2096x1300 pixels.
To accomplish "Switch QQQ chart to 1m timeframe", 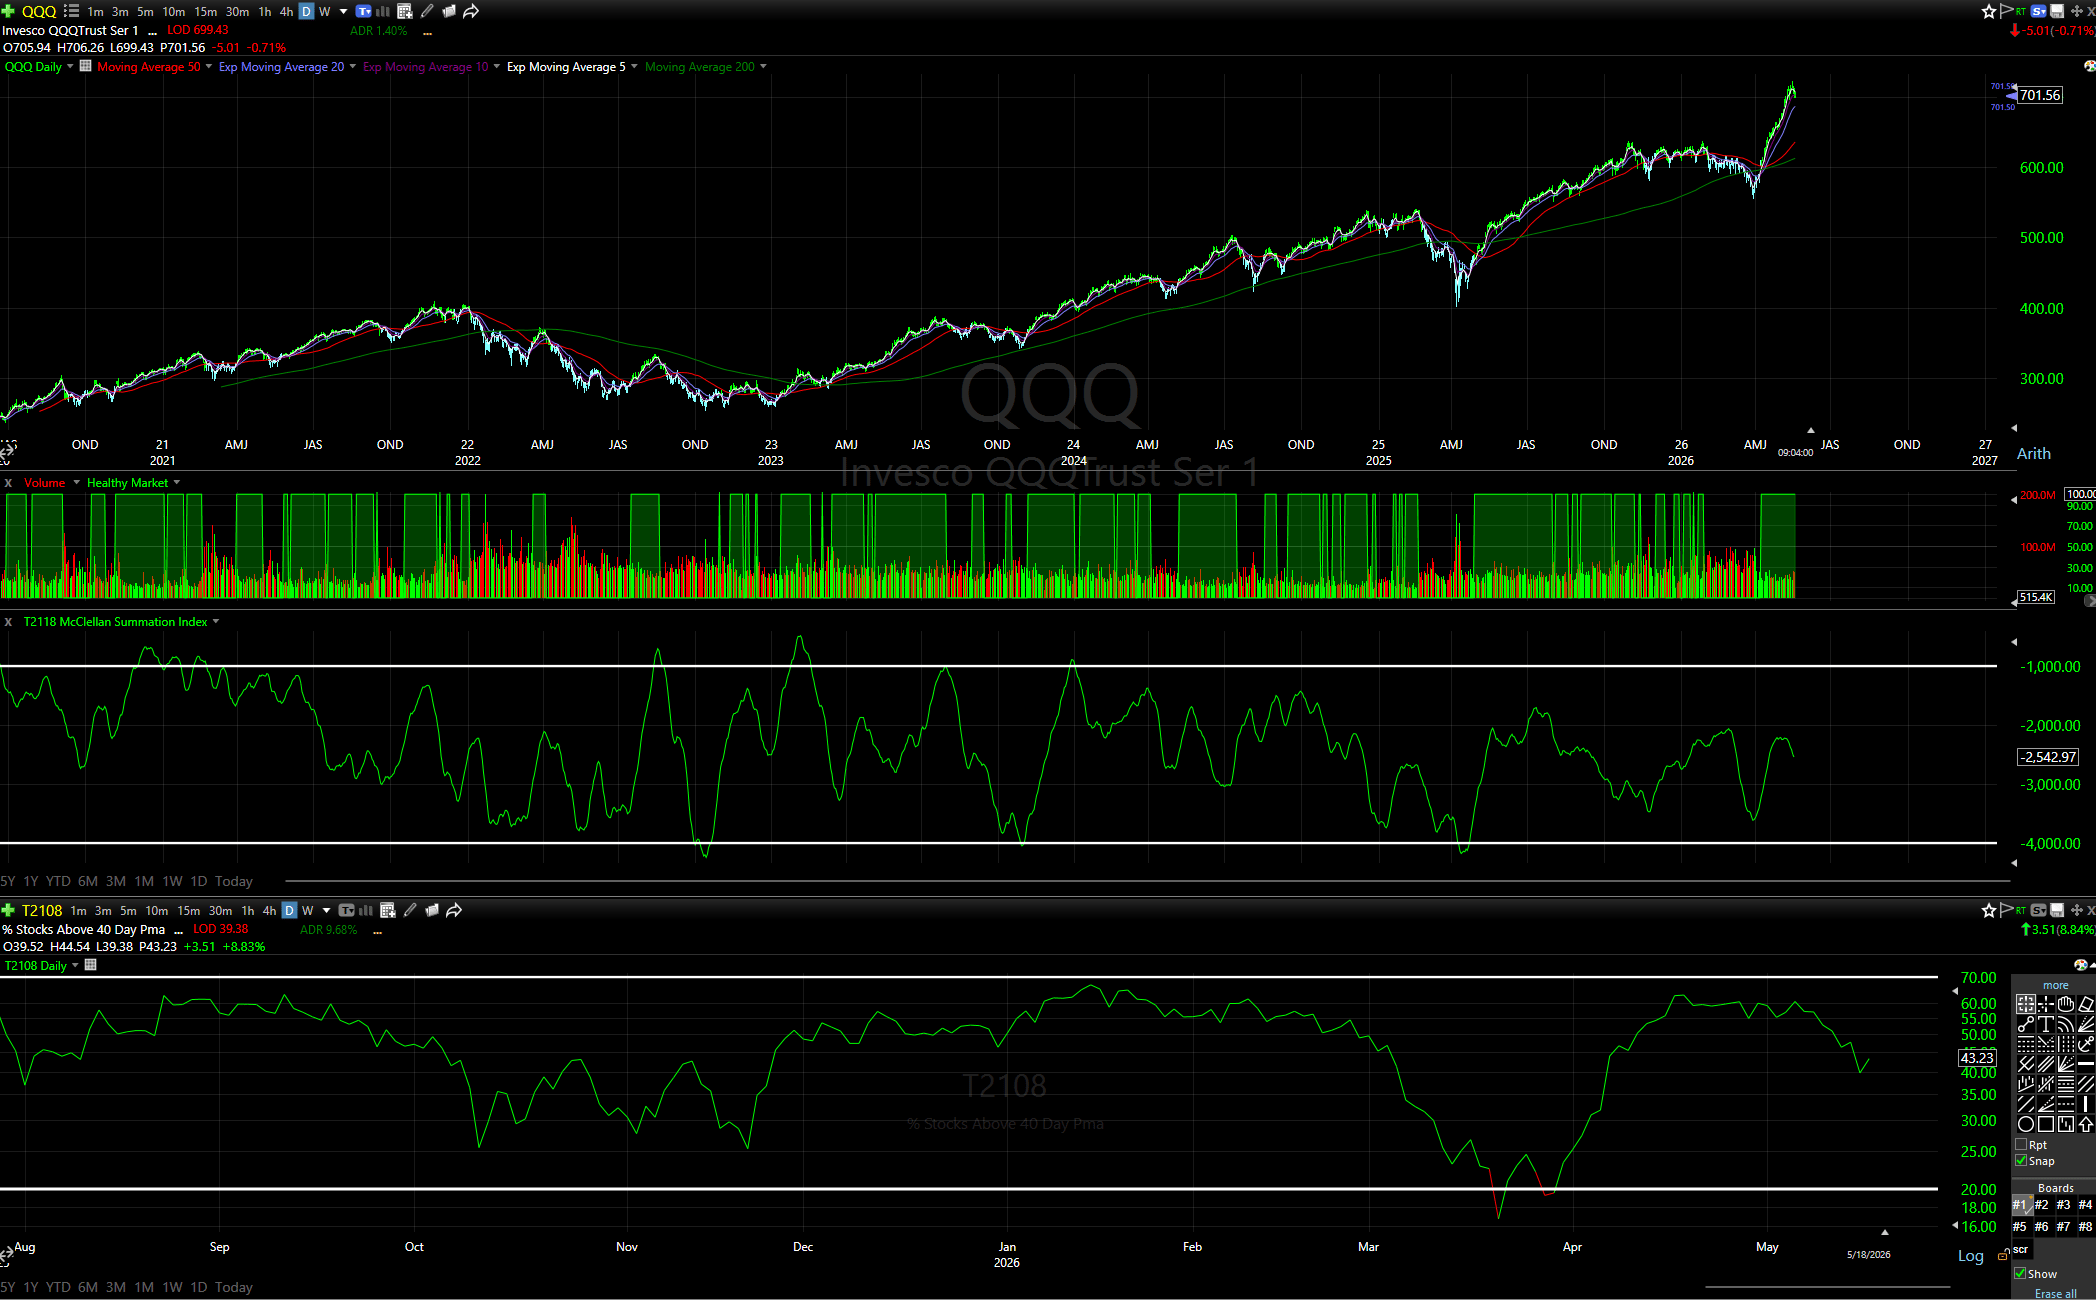I will coord(96,12).
